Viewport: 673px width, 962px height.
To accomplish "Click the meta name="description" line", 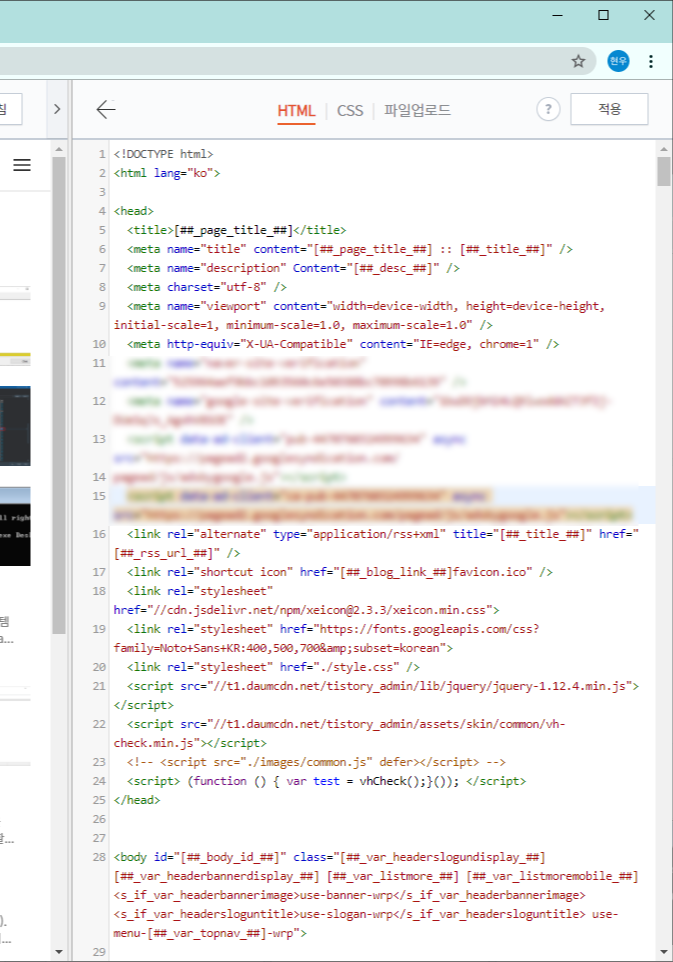I will pos(293,268).
